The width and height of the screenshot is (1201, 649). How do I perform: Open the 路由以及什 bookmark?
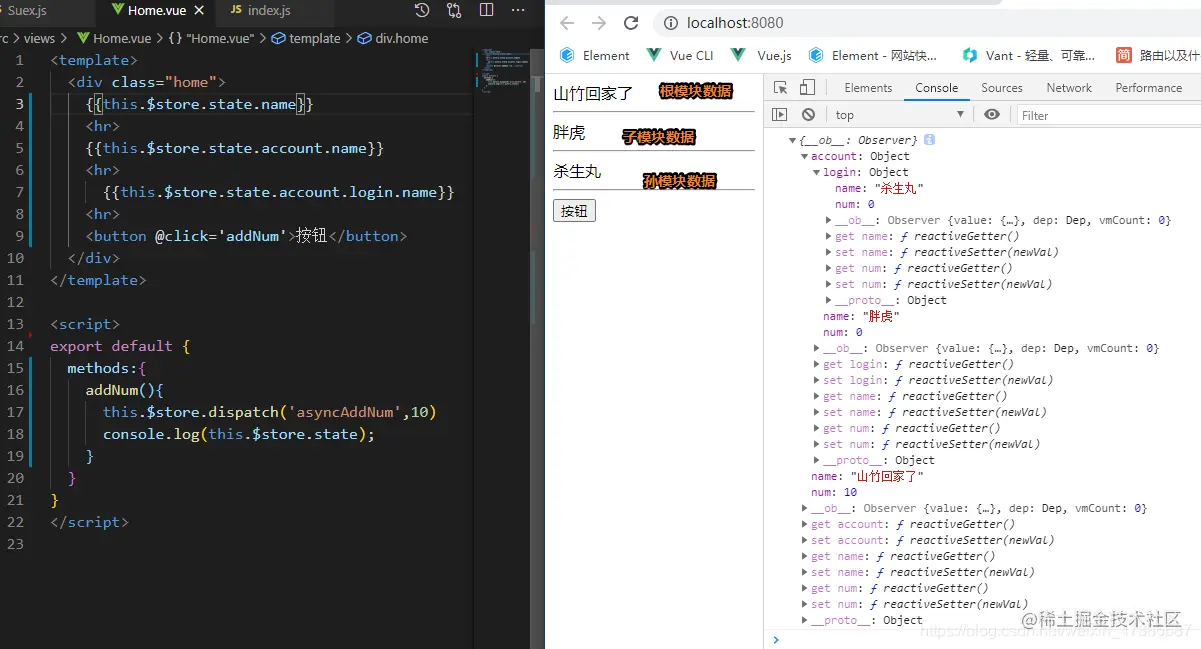coord(1158,55)
